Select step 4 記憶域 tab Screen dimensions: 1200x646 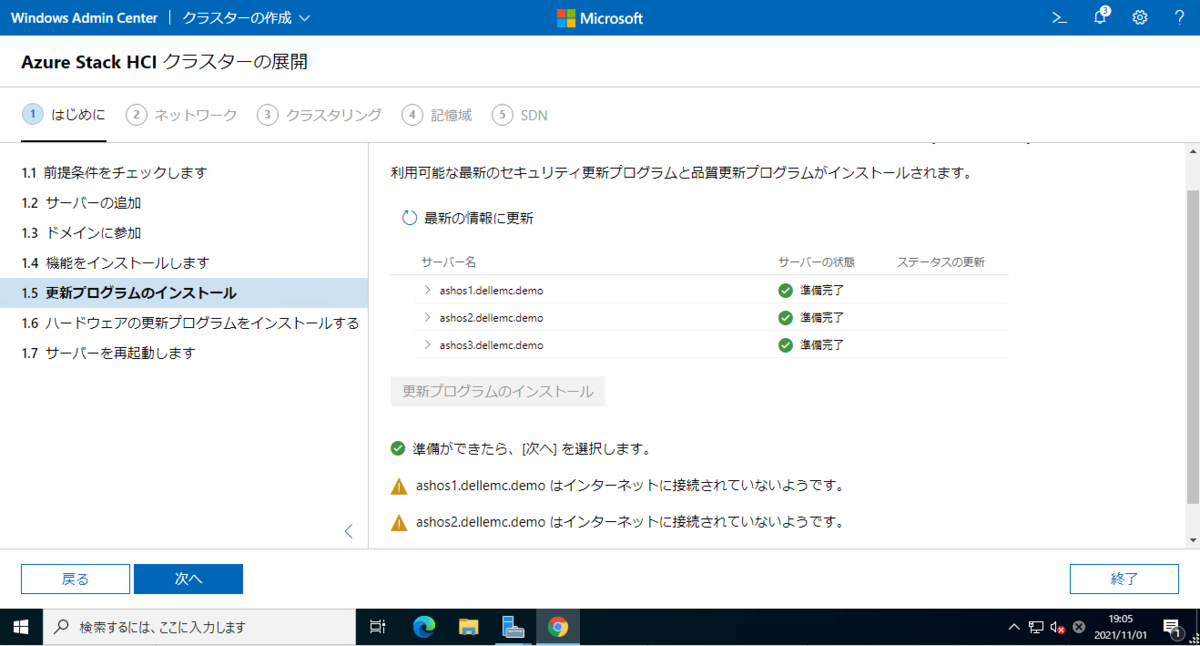[x=436, y=114]
